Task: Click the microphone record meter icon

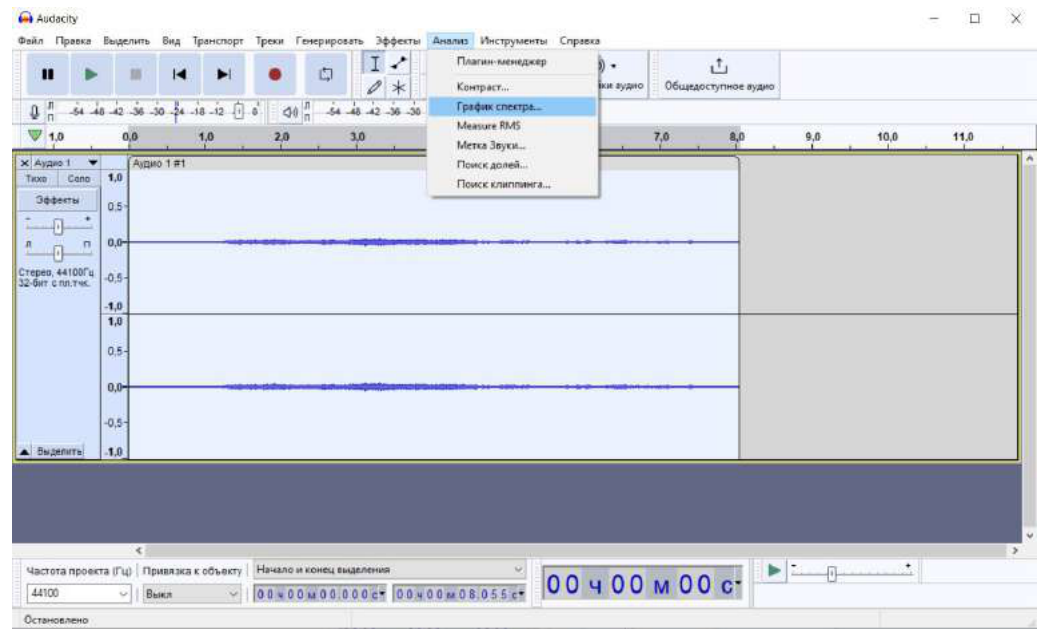Action: (35, 112)
